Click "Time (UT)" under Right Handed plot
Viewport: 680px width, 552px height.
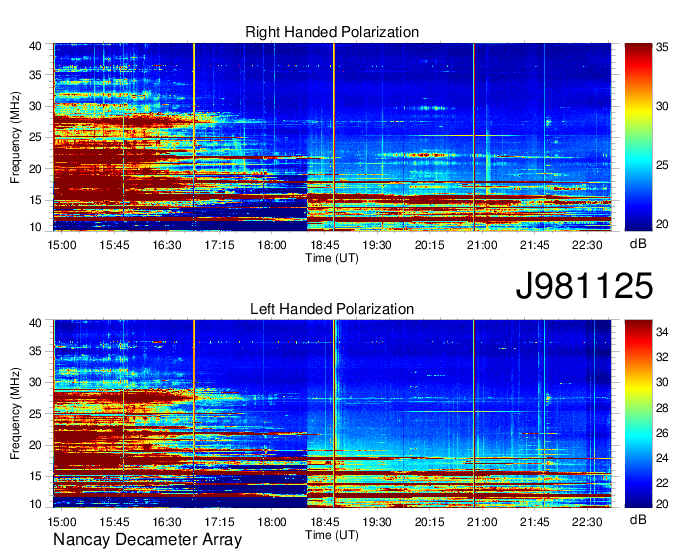click(x=332, y=258)
